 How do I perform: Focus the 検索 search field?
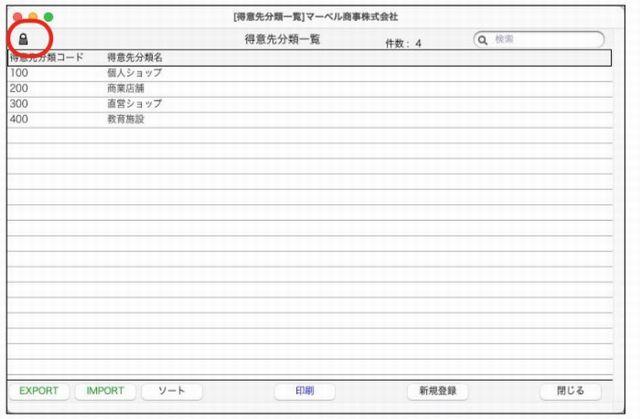[545, 40]
